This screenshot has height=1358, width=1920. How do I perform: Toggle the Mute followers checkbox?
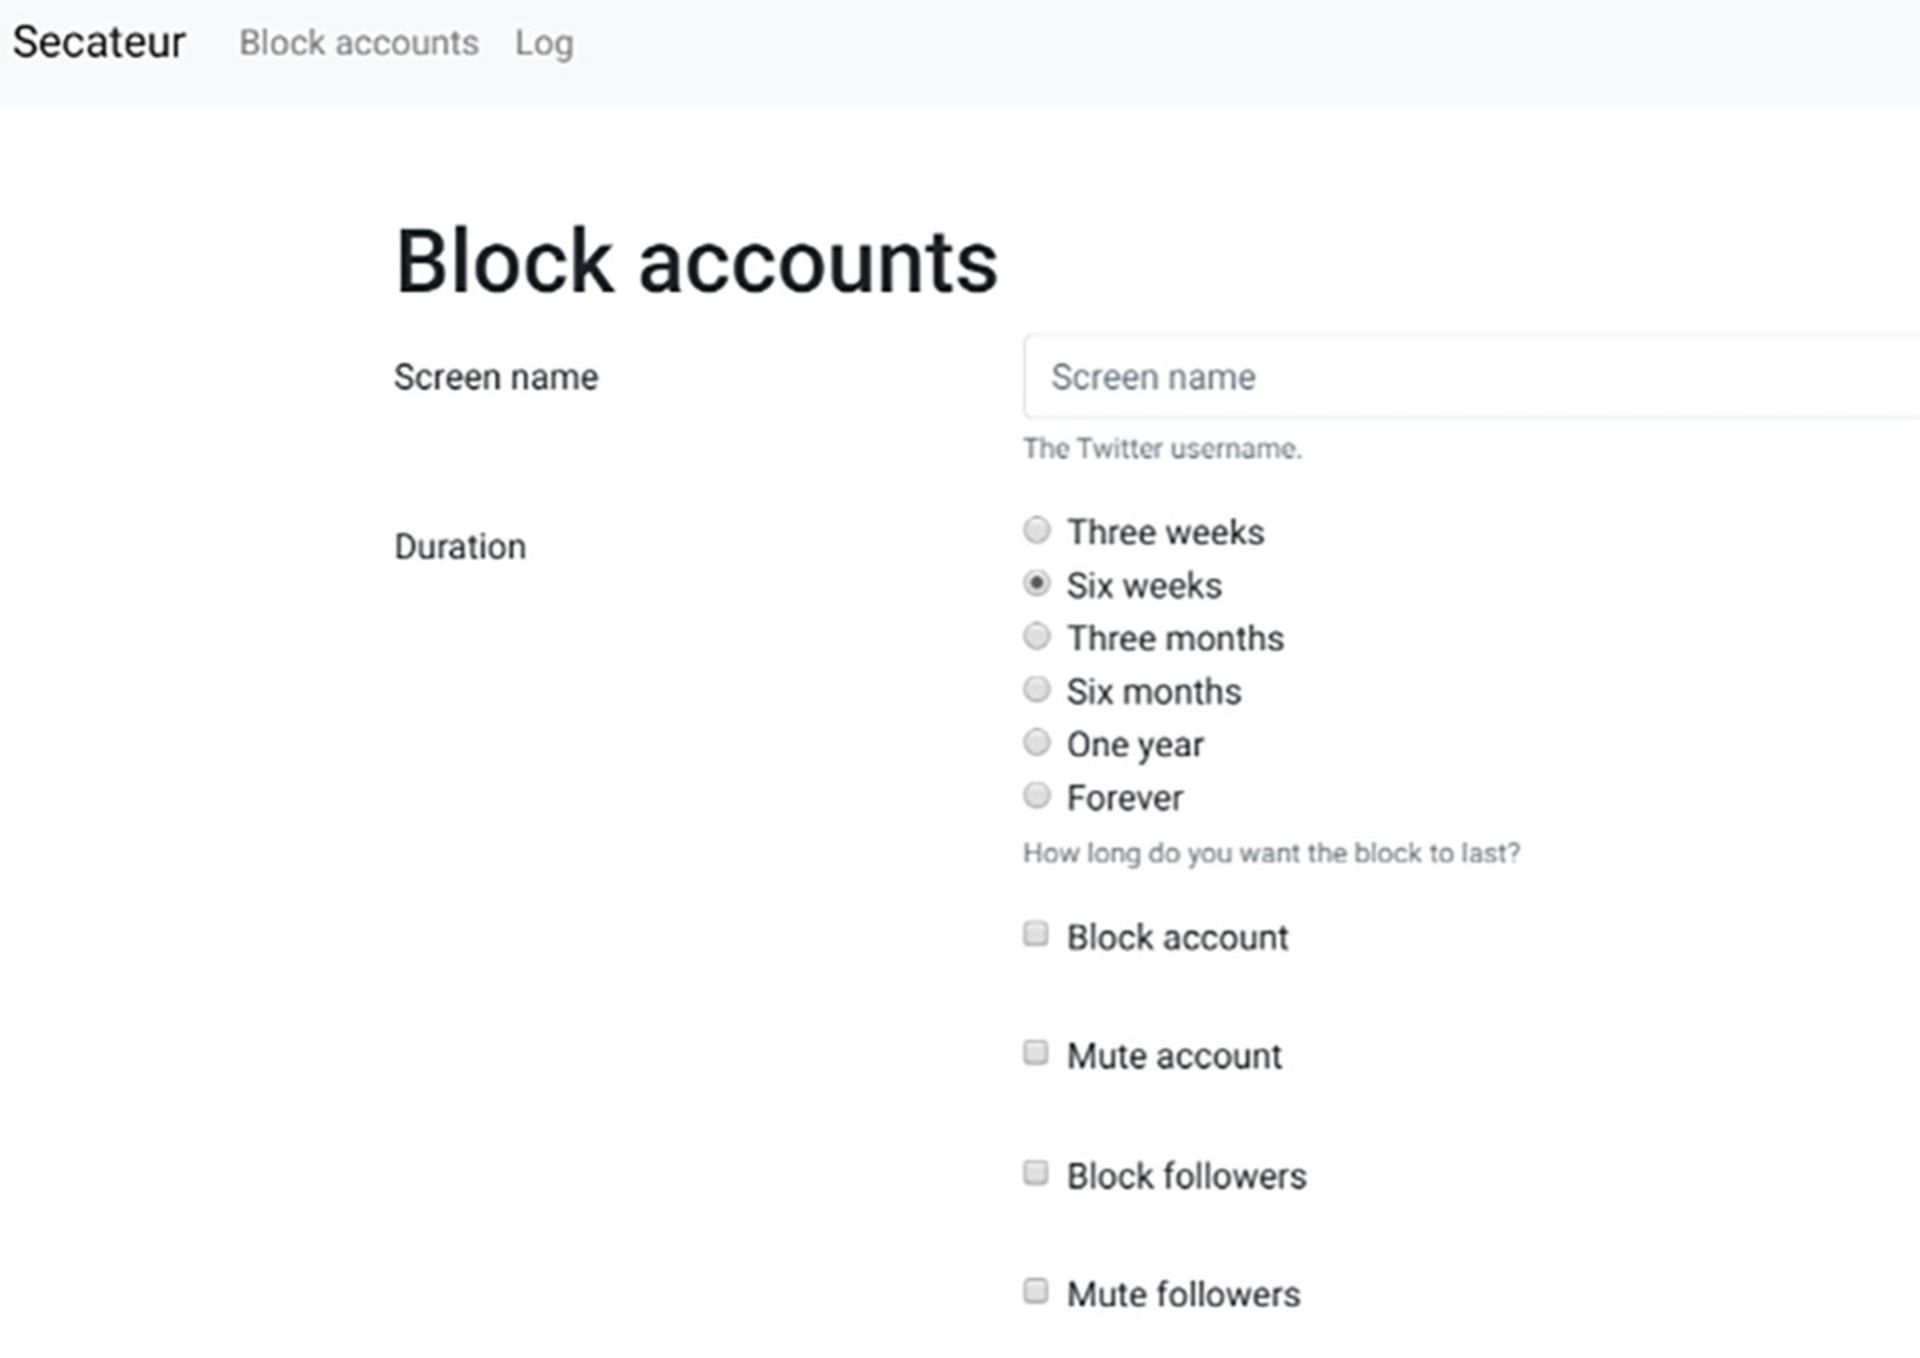1036,1291
